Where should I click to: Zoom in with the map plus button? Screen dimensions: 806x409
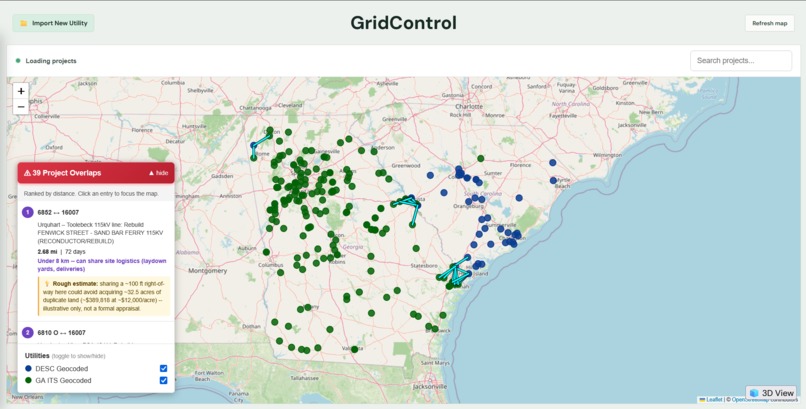21,91
